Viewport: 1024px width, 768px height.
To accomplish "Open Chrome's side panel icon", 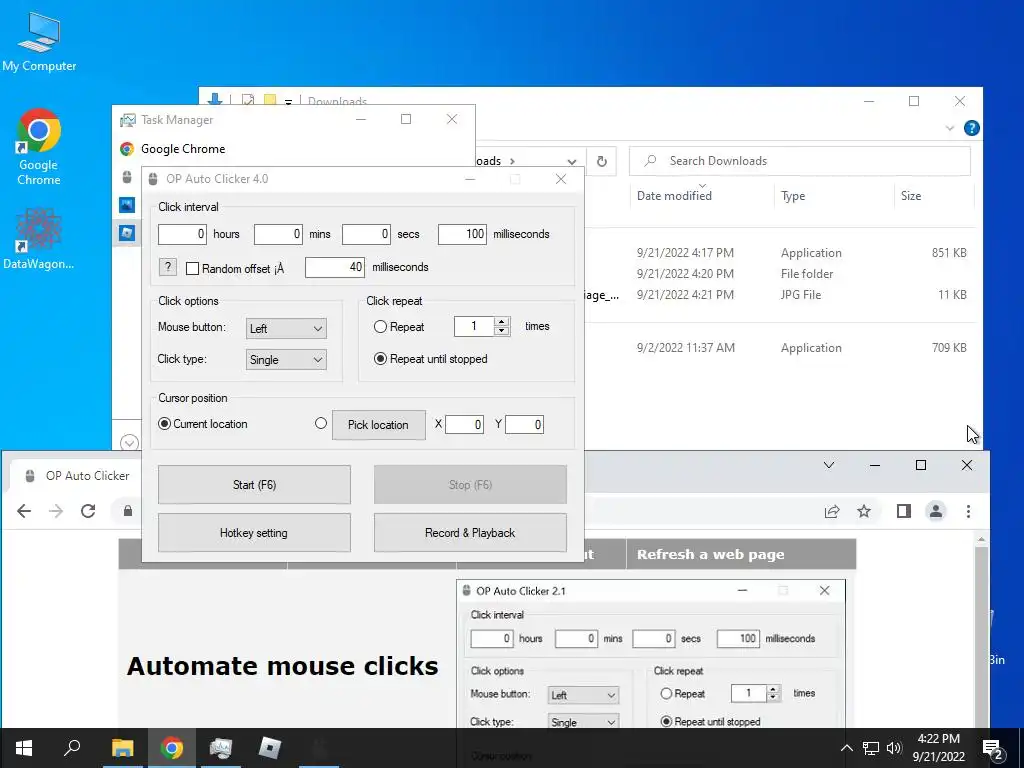I will [904, 511].
